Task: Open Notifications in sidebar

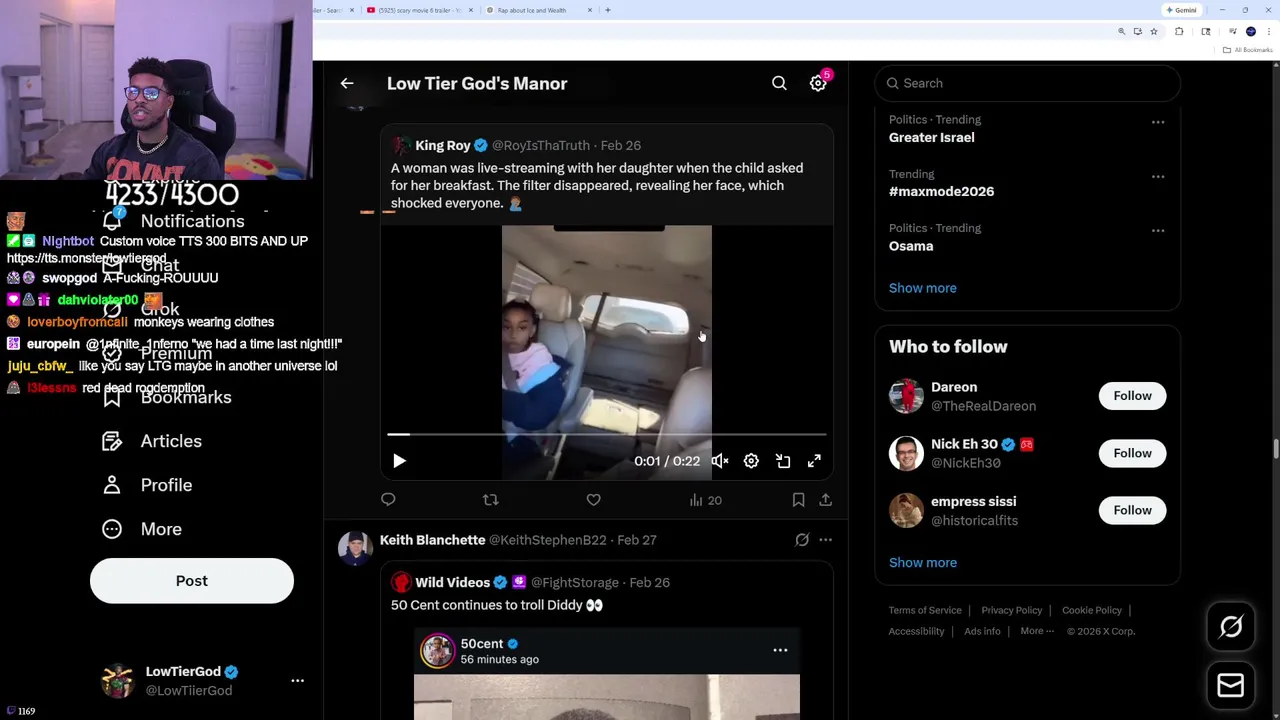Action: [x=174, y=221]
